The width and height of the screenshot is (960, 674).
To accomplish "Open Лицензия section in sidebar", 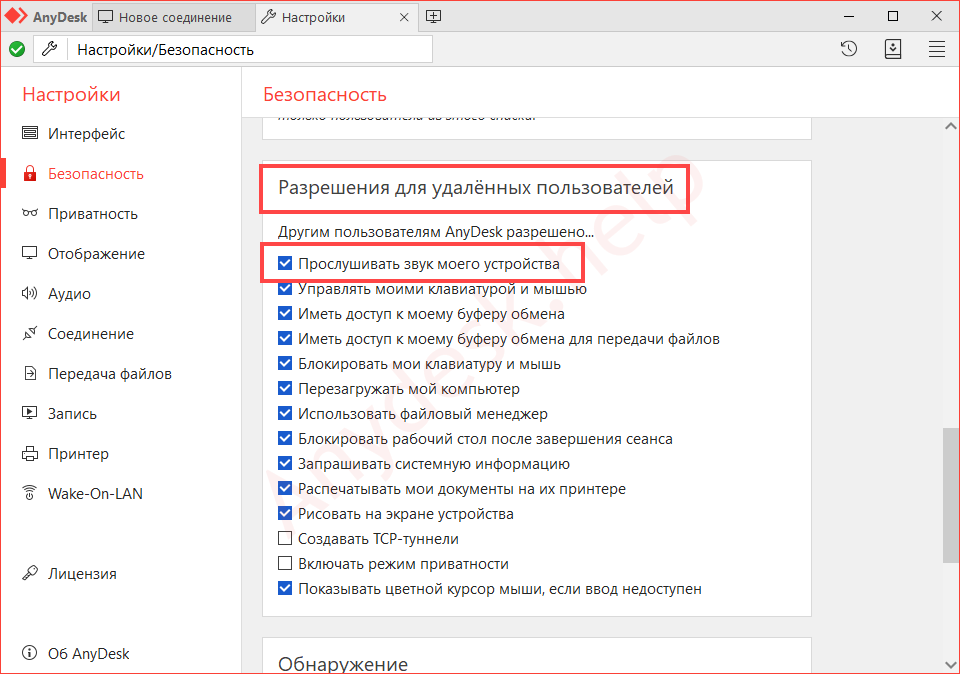I will [82, 574].
